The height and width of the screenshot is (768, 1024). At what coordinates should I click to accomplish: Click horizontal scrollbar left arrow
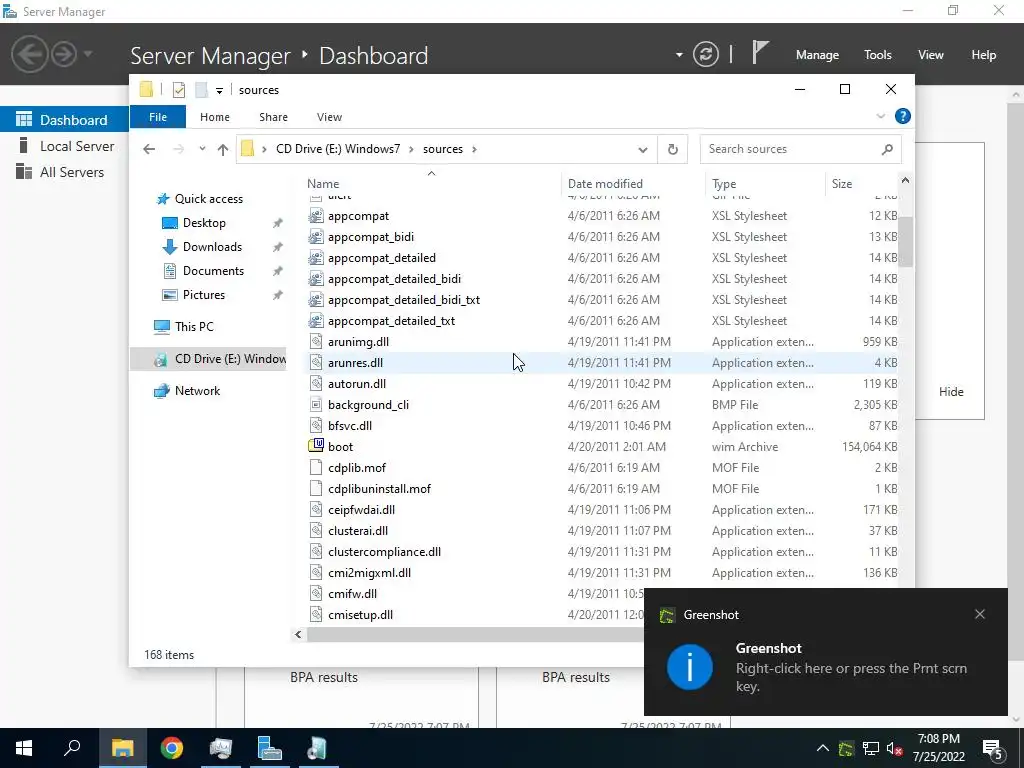298,634
